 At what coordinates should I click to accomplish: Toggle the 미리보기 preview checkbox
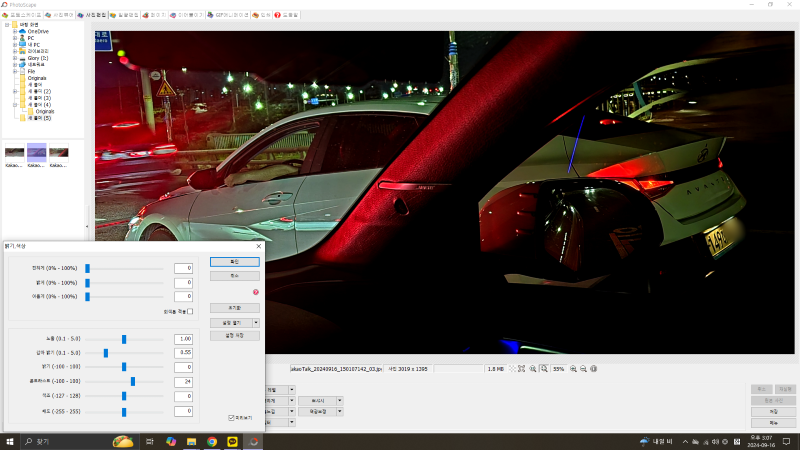(231, 418)
